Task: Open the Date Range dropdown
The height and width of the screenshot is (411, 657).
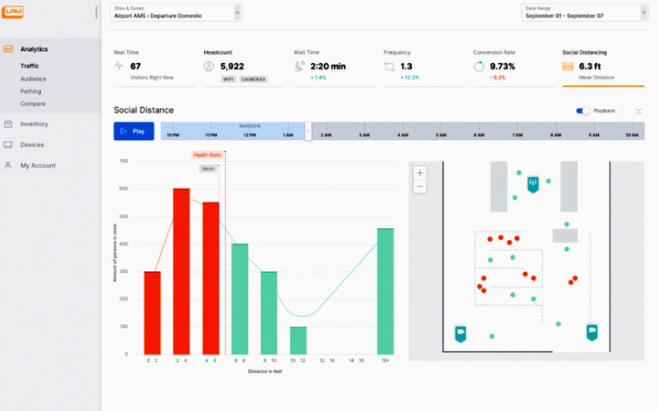Action: (585, 12)
